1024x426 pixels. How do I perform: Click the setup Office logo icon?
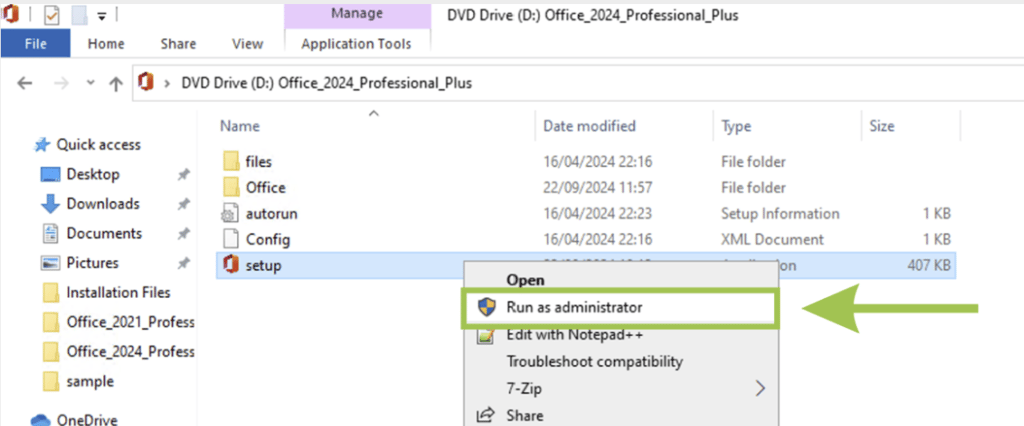[231, 266]
